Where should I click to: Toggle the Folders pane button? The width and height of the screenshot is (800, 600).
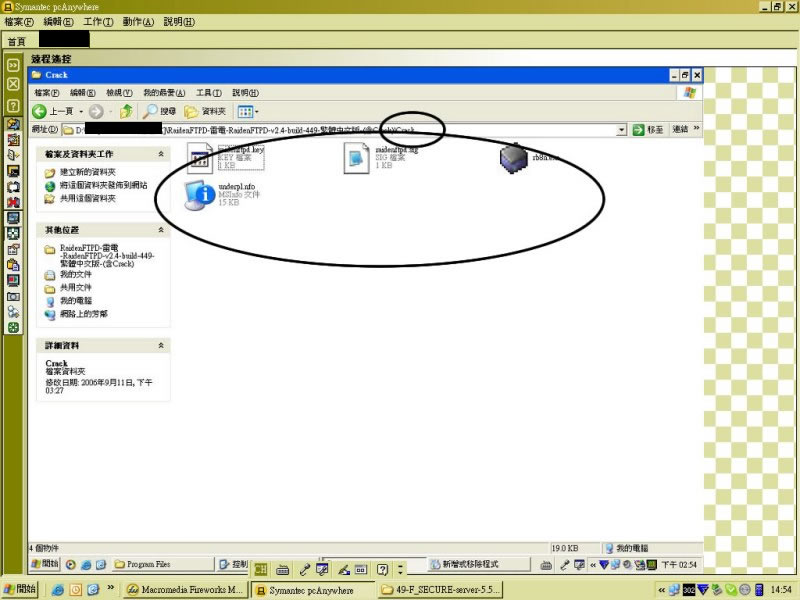(x=205, y=111)
